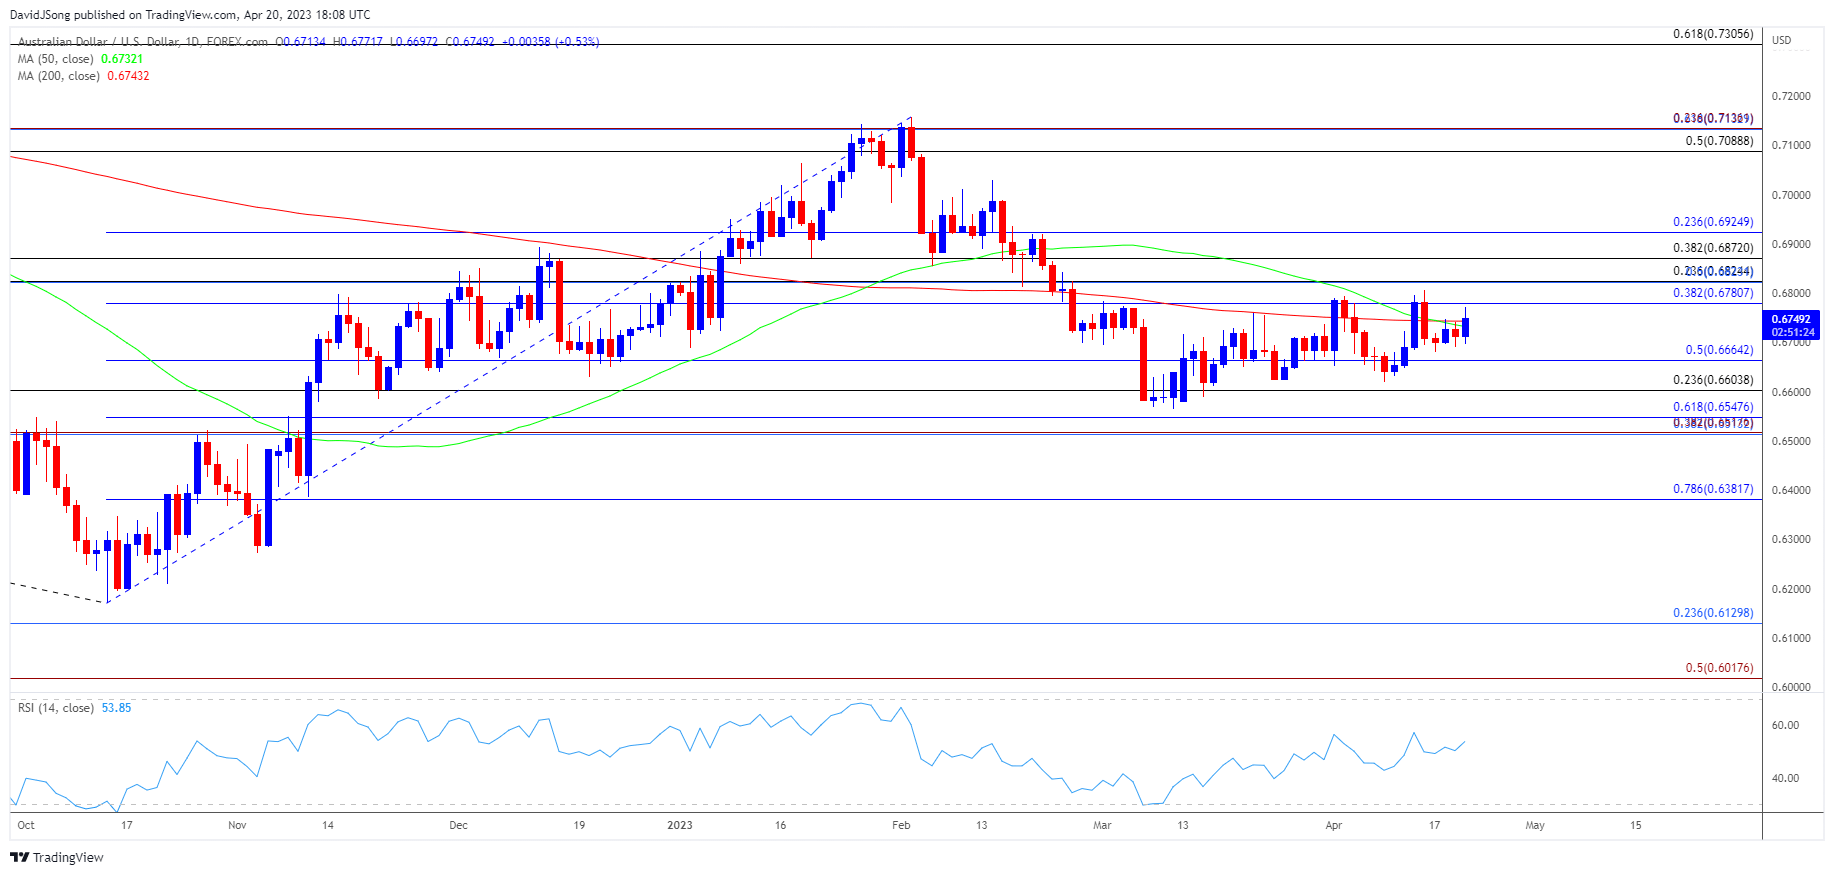Click the 0.5(0.66642) Fibonacci label
Screen dimensions: 1834x875
[x=1719, y=350]
